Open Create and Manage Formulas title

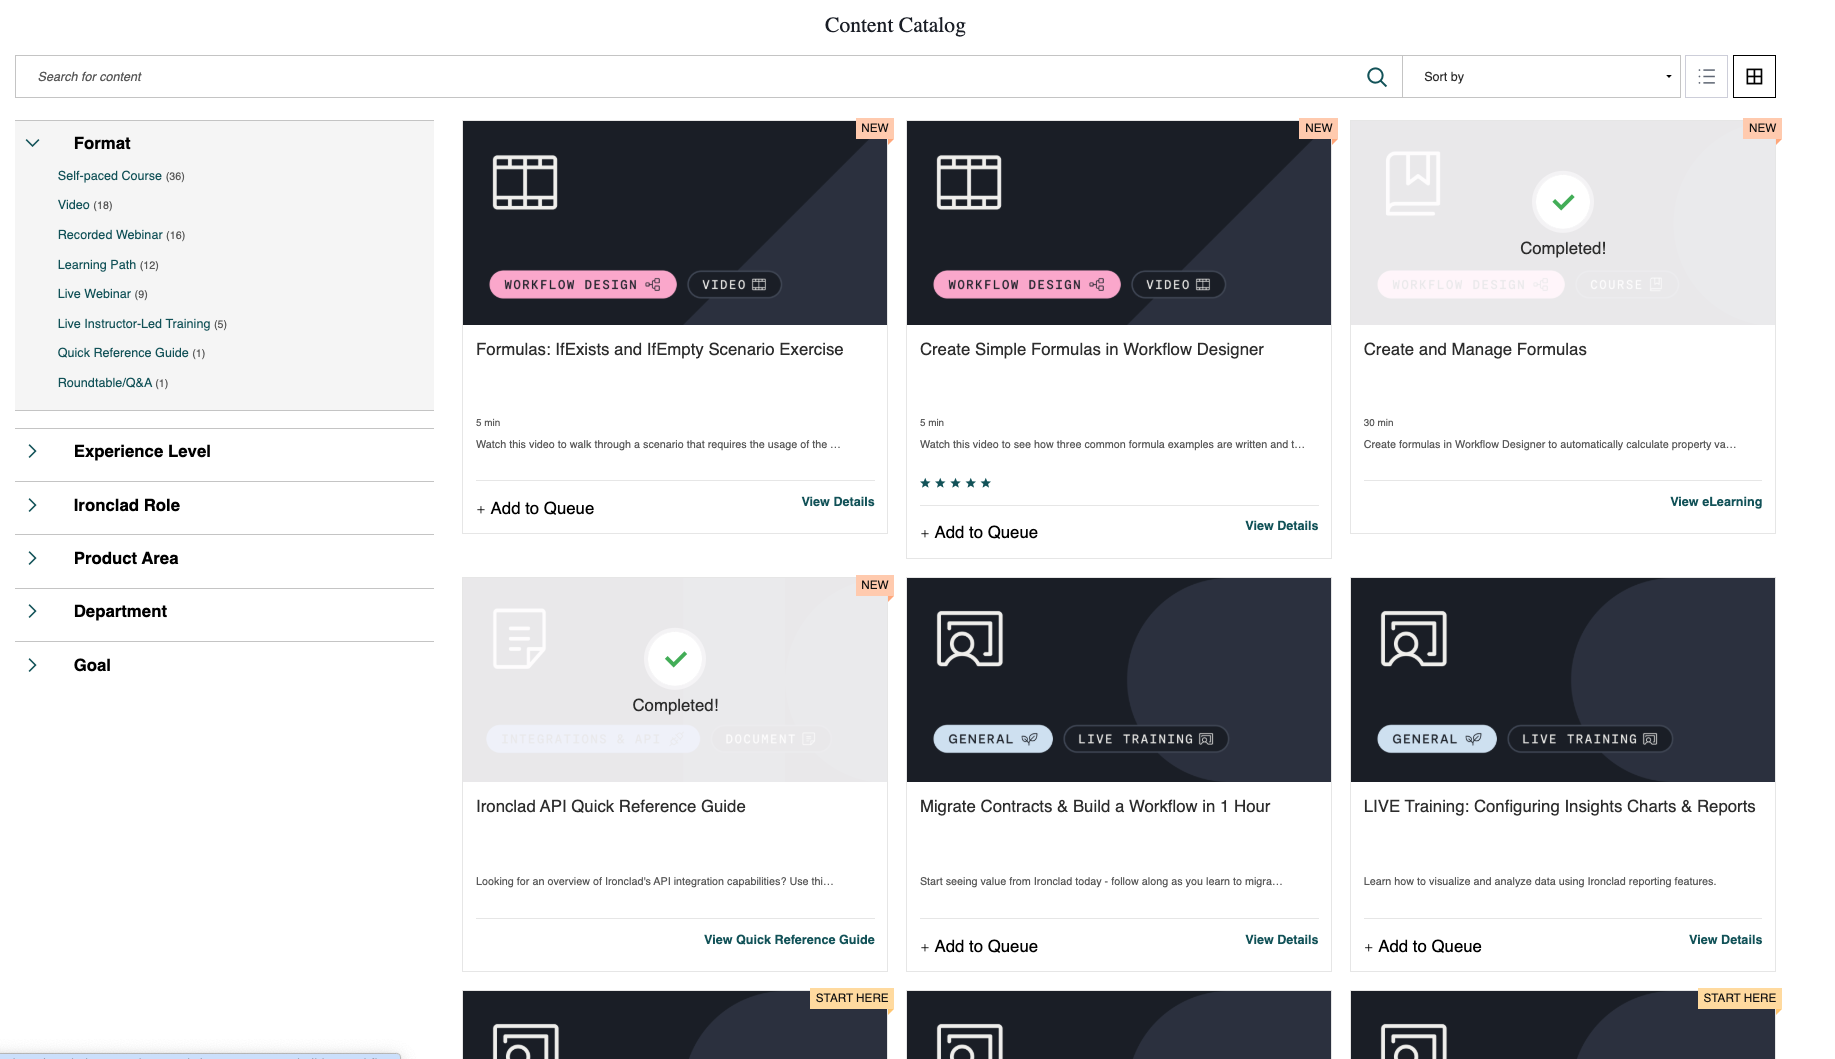click(1475, 350)
